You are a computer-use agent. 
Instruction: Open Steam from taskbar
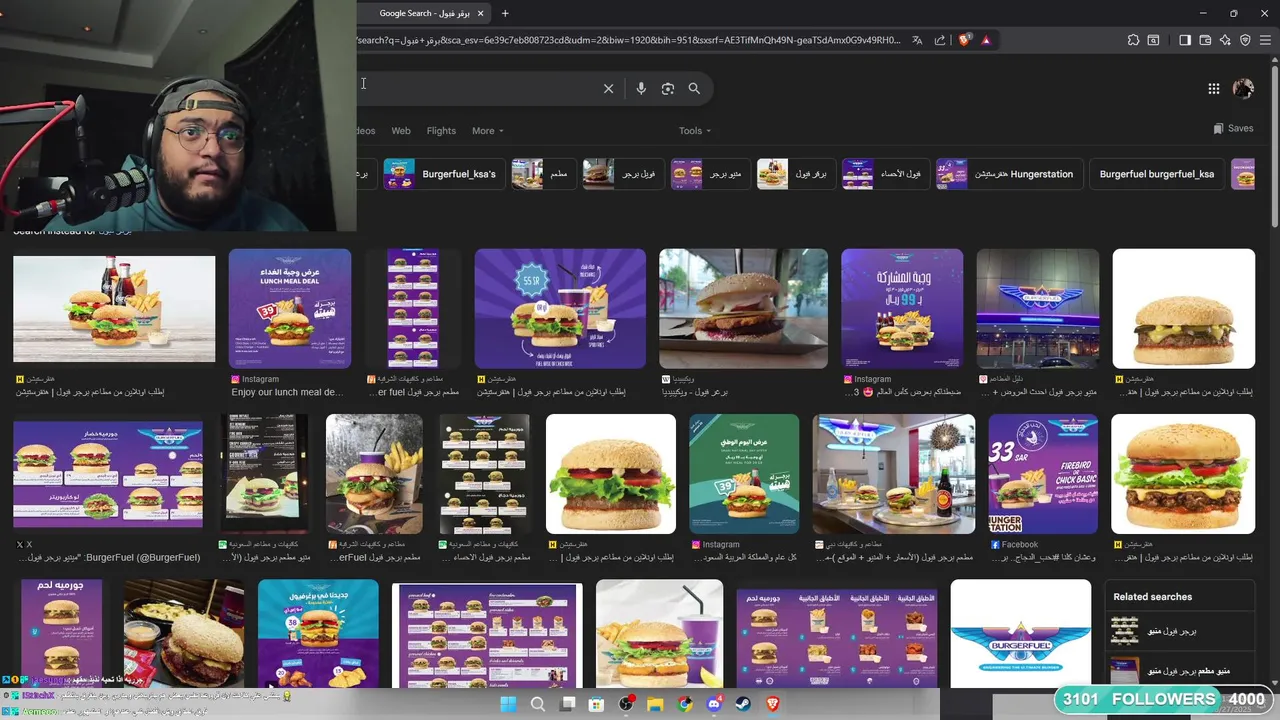(743, 704)
